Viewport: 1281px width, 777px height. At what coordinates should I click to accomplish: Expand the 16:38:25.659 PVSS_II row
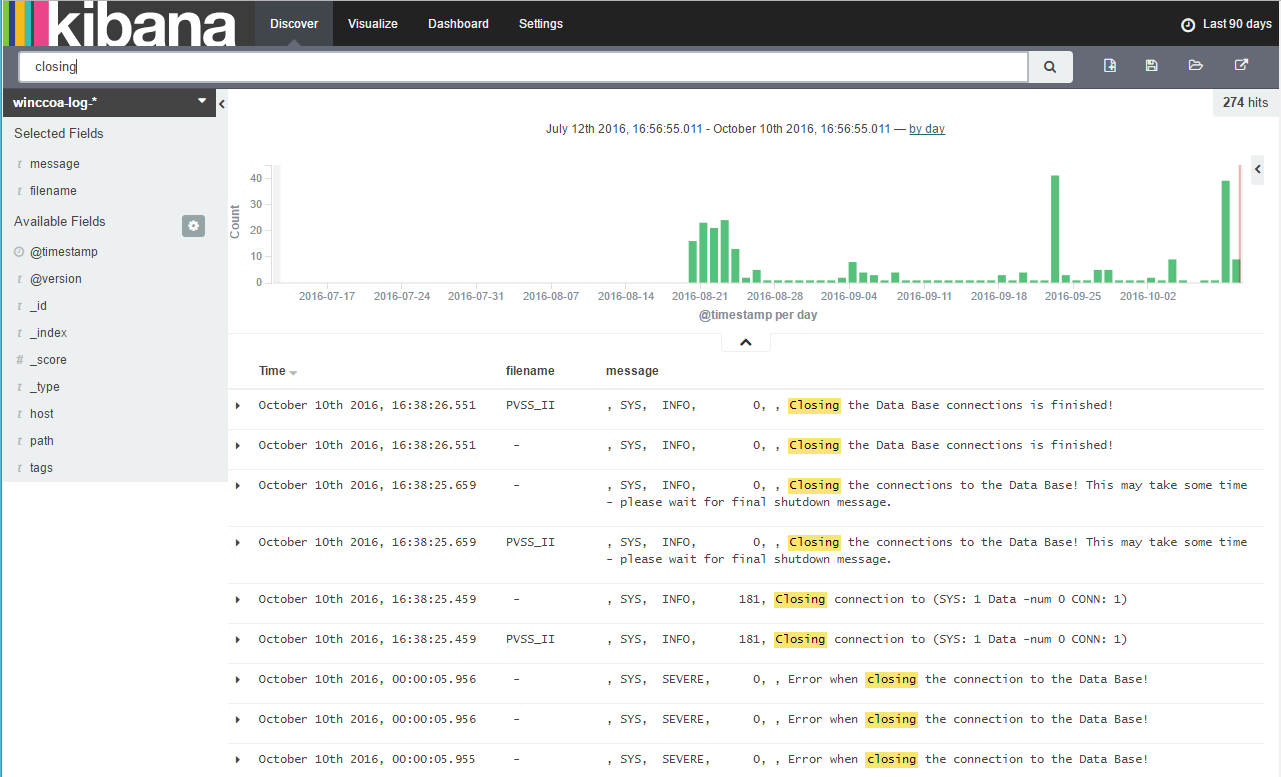point(238,542)
